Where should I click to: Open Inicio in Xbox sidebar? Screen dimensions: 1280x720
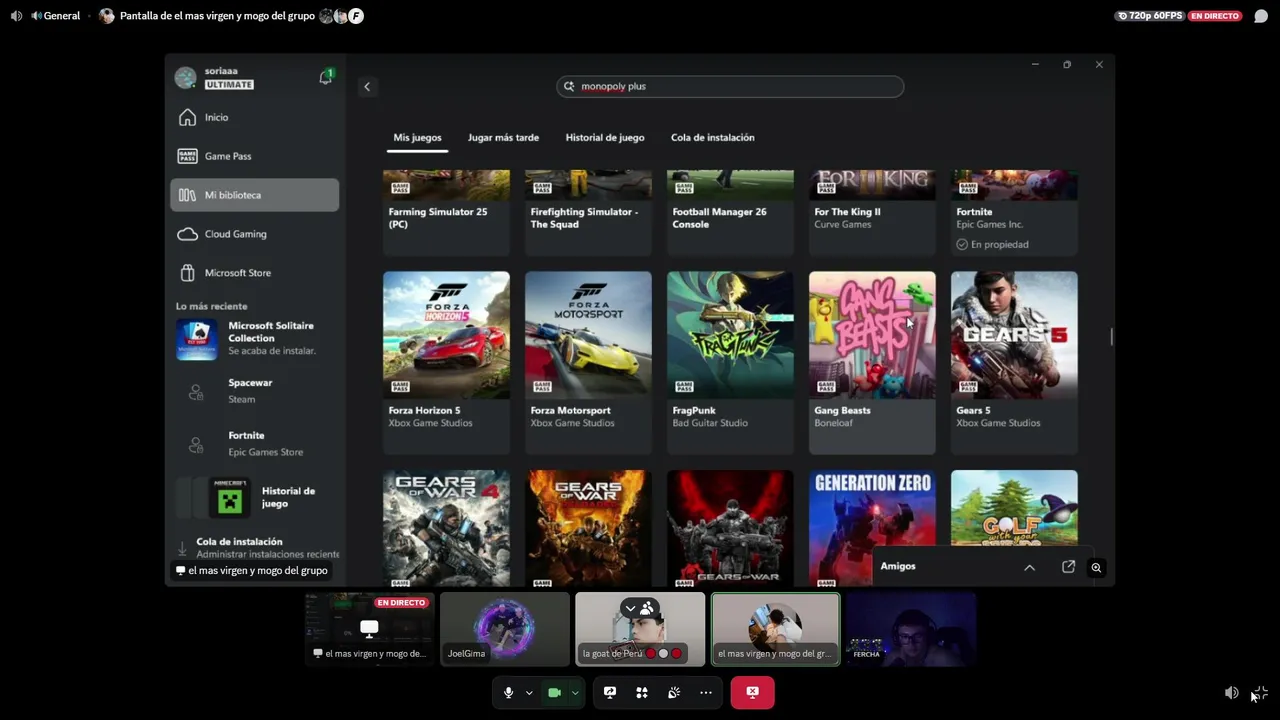pos(255,117)
